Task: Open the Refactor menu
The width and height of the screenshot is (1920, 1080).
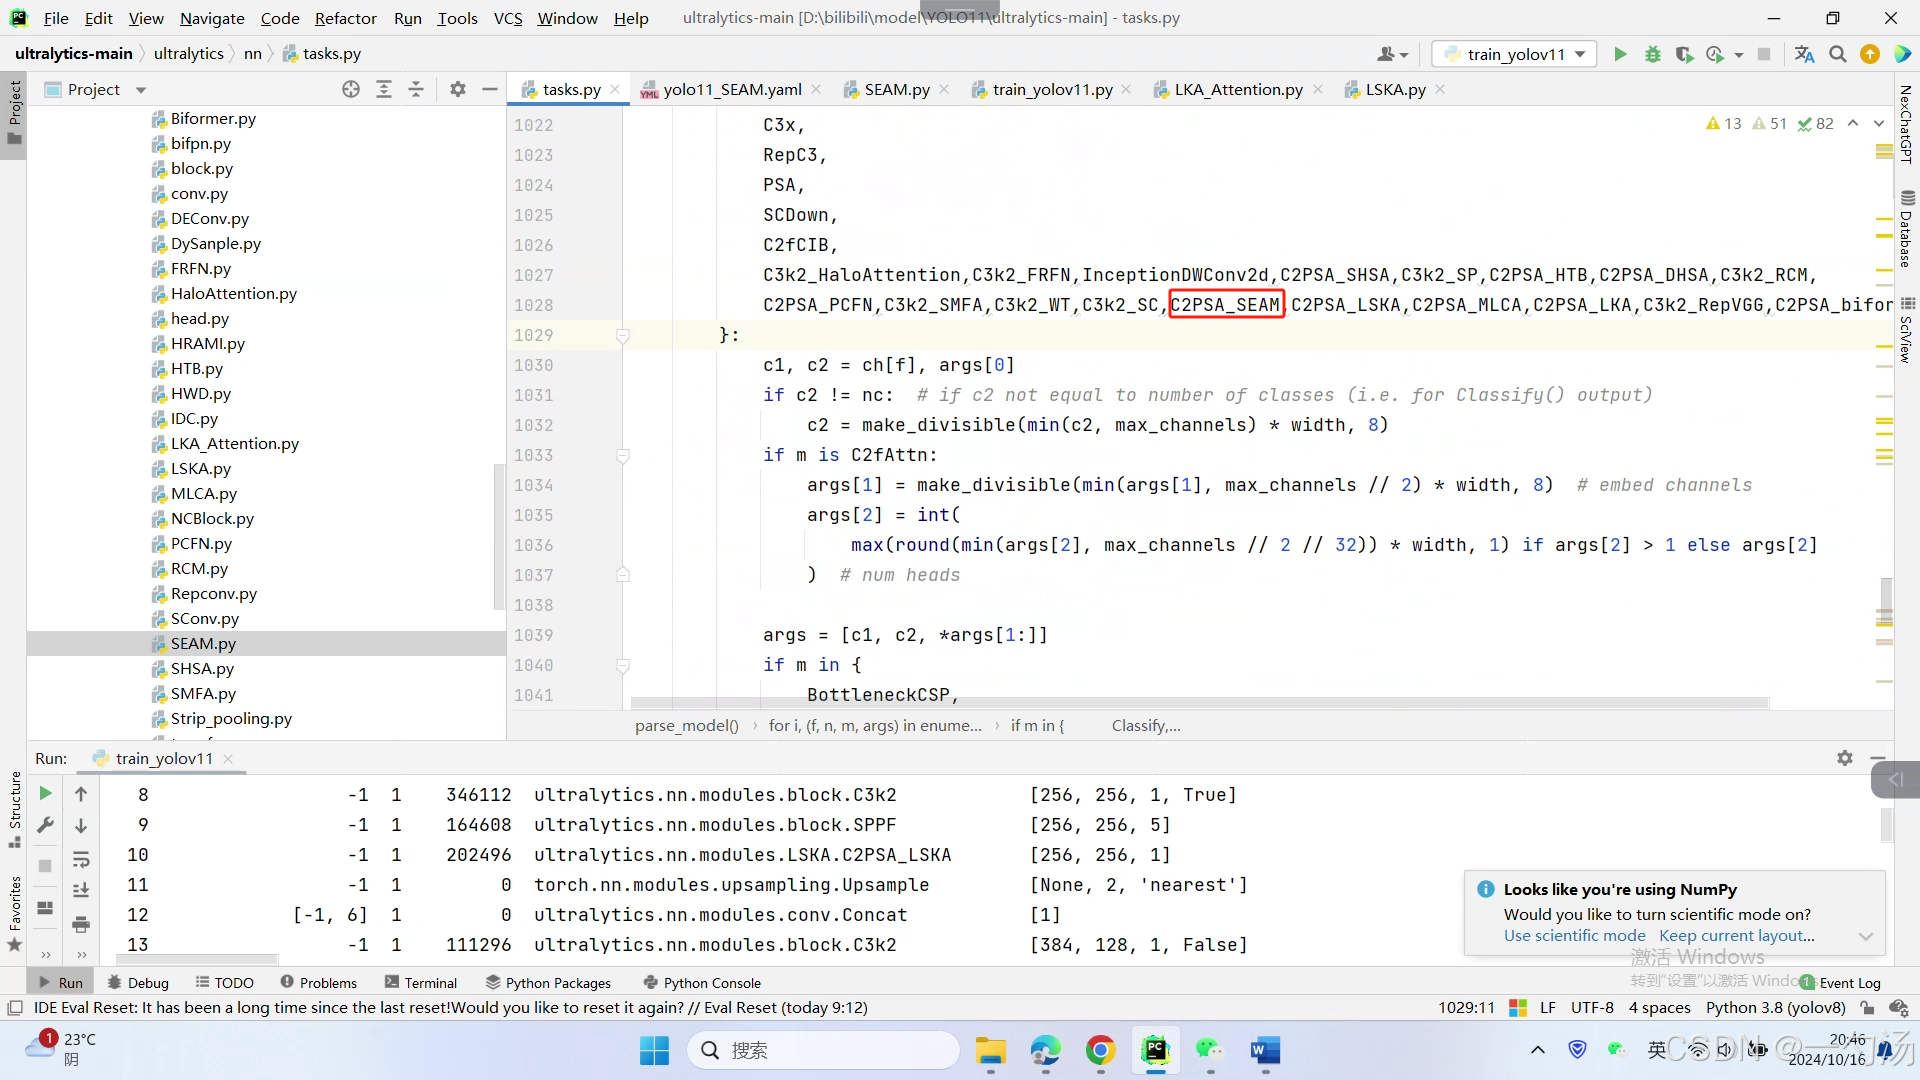Action: [x=345, y=18]
